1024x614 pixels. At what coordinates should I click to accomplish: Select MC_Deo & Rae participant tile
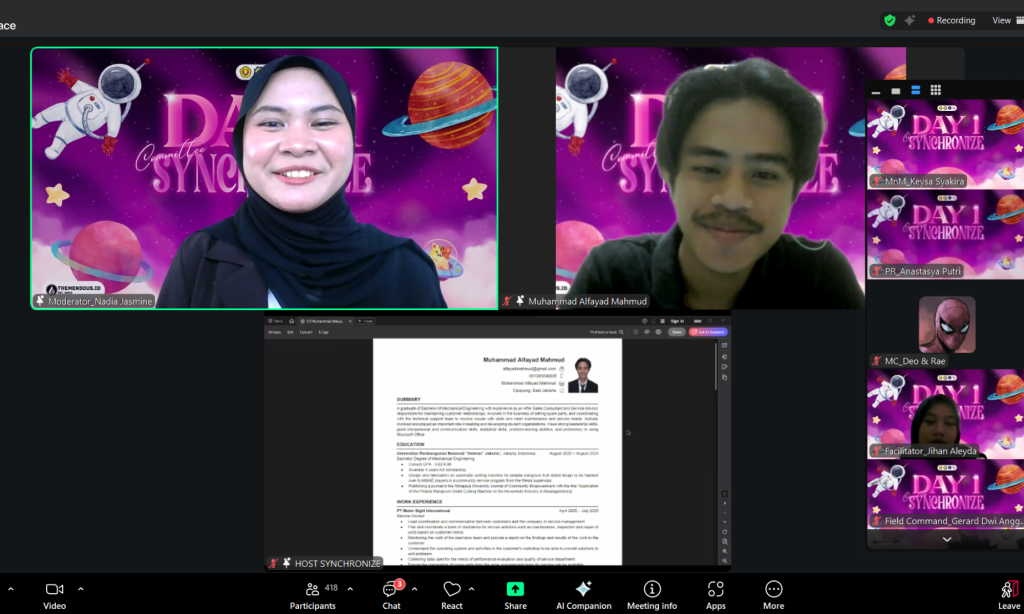(946, 325)
